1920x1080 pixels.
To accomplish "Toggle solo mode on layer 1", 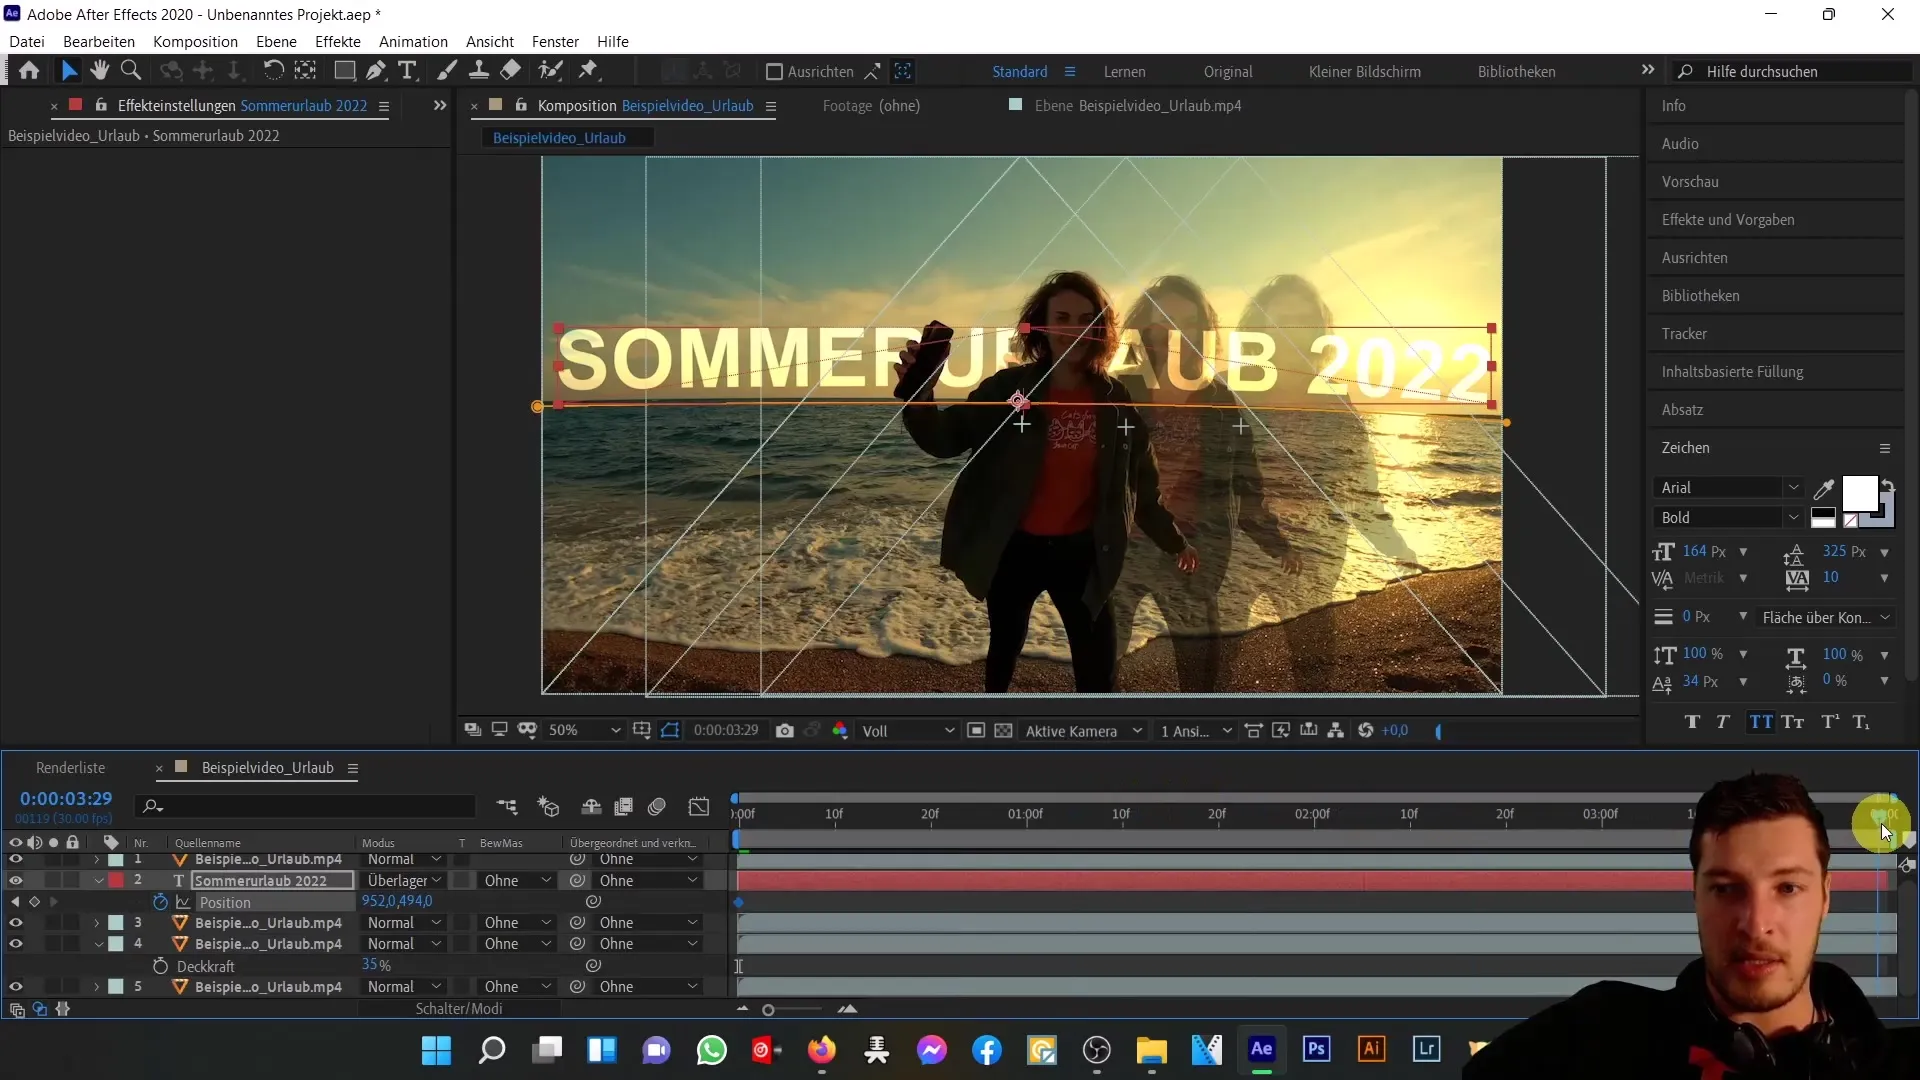I will click(x=53, y=858).
